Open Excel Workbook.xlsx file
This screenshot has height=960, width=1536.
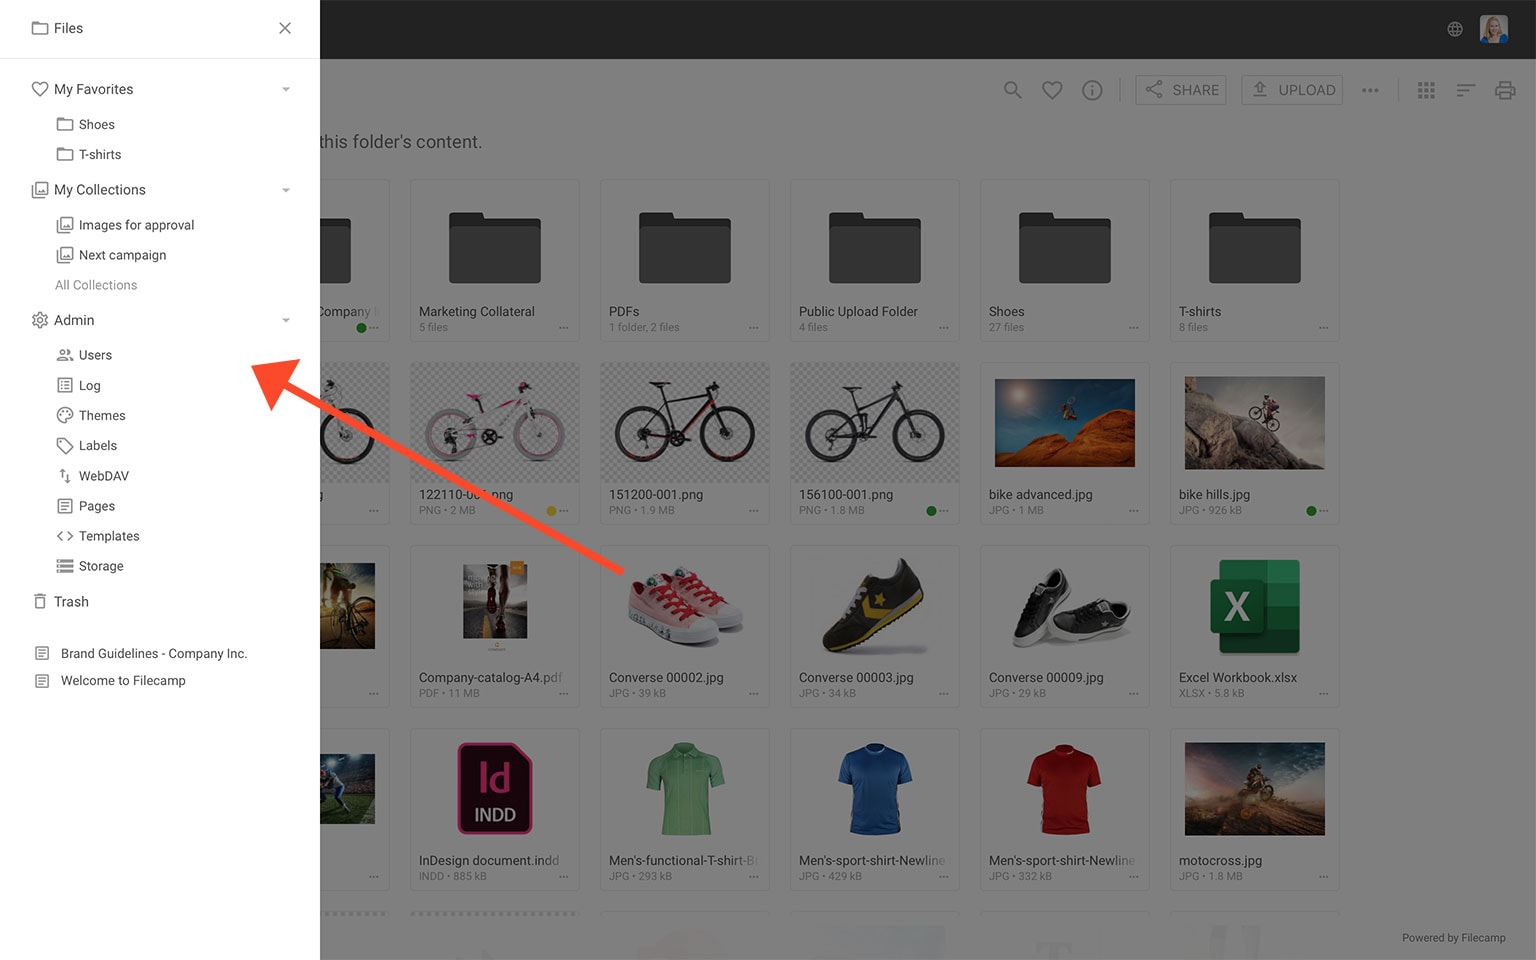[1255, 605]
